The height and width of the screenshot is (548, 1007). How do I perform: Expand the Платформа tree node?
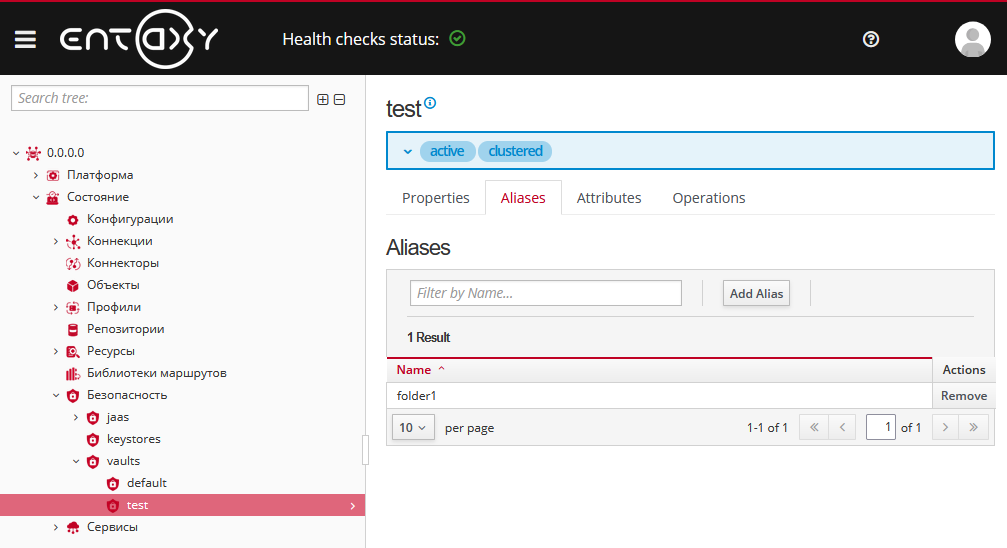[x=36, y=175]
